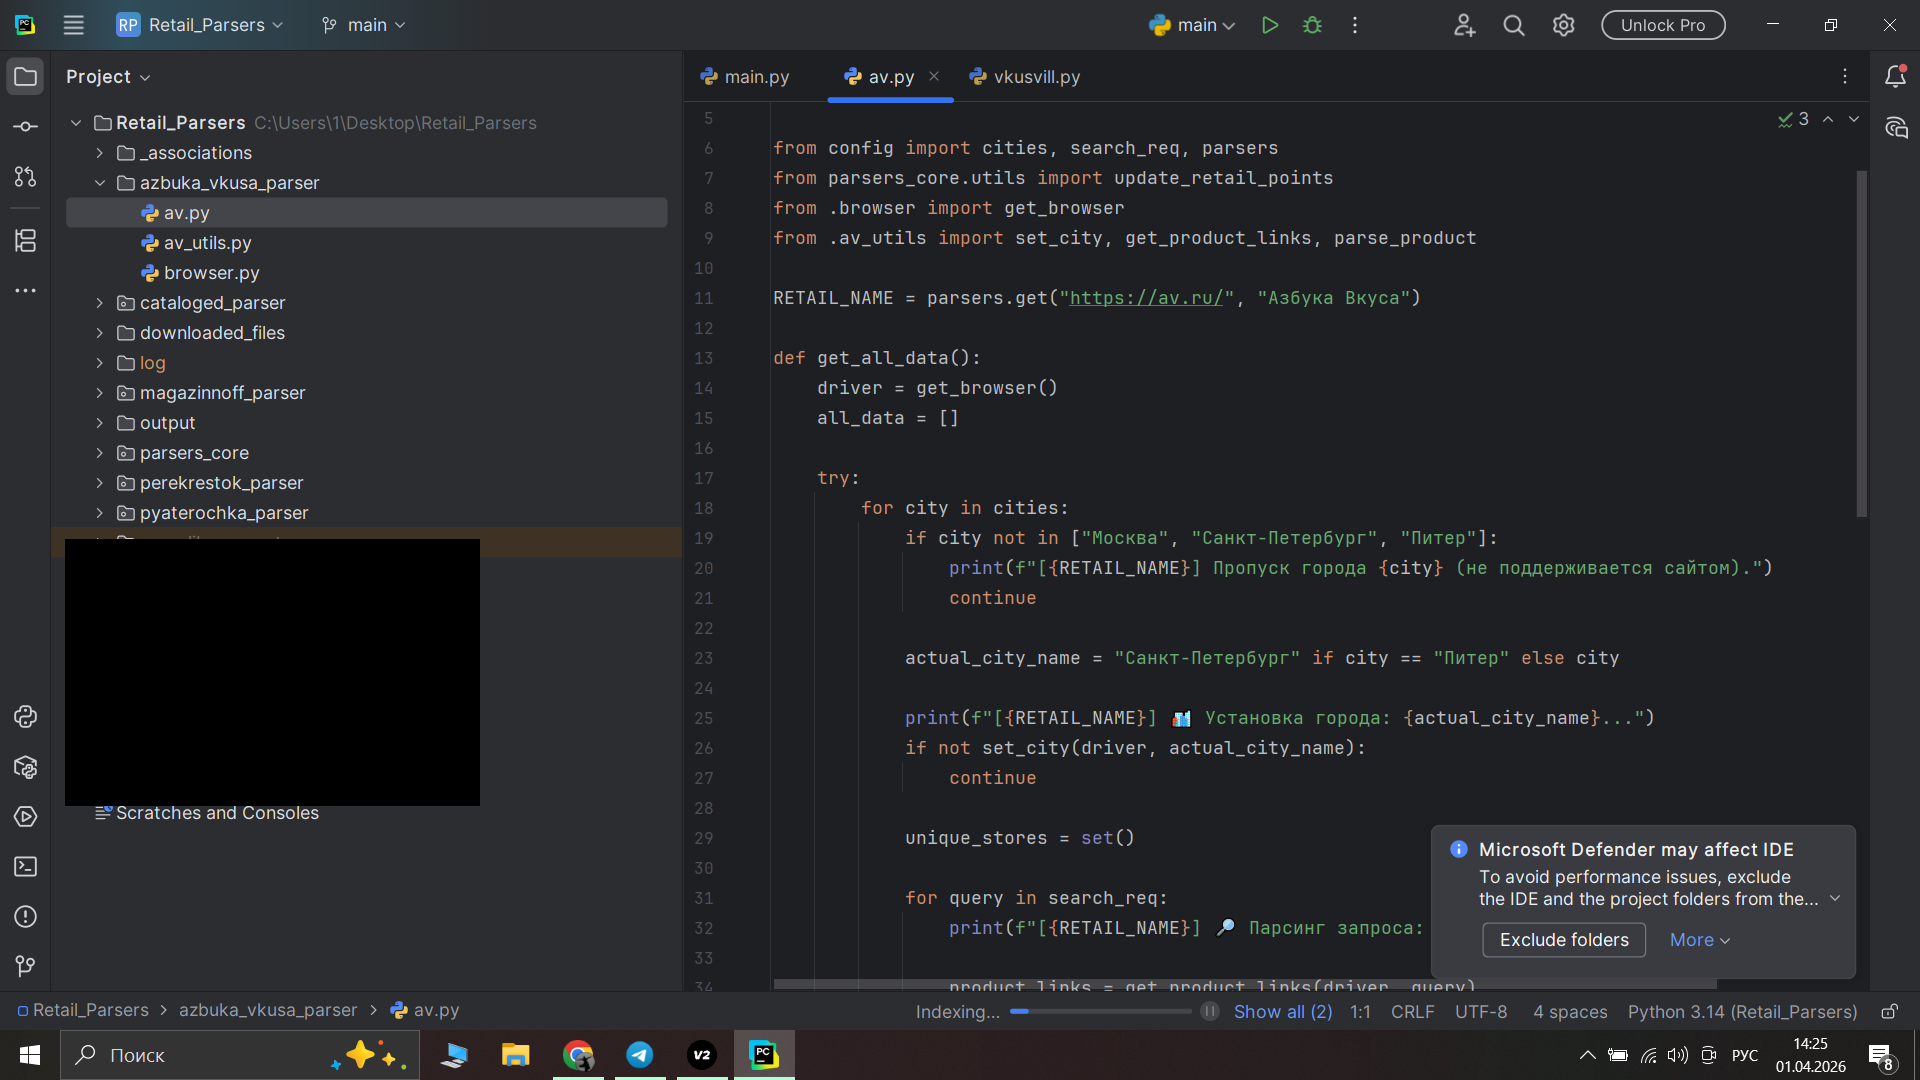The height and width of the screenshot is (1080, 1920).
Task: Expand the Microsoft Defender notification text
Action: click(1835, 899)
